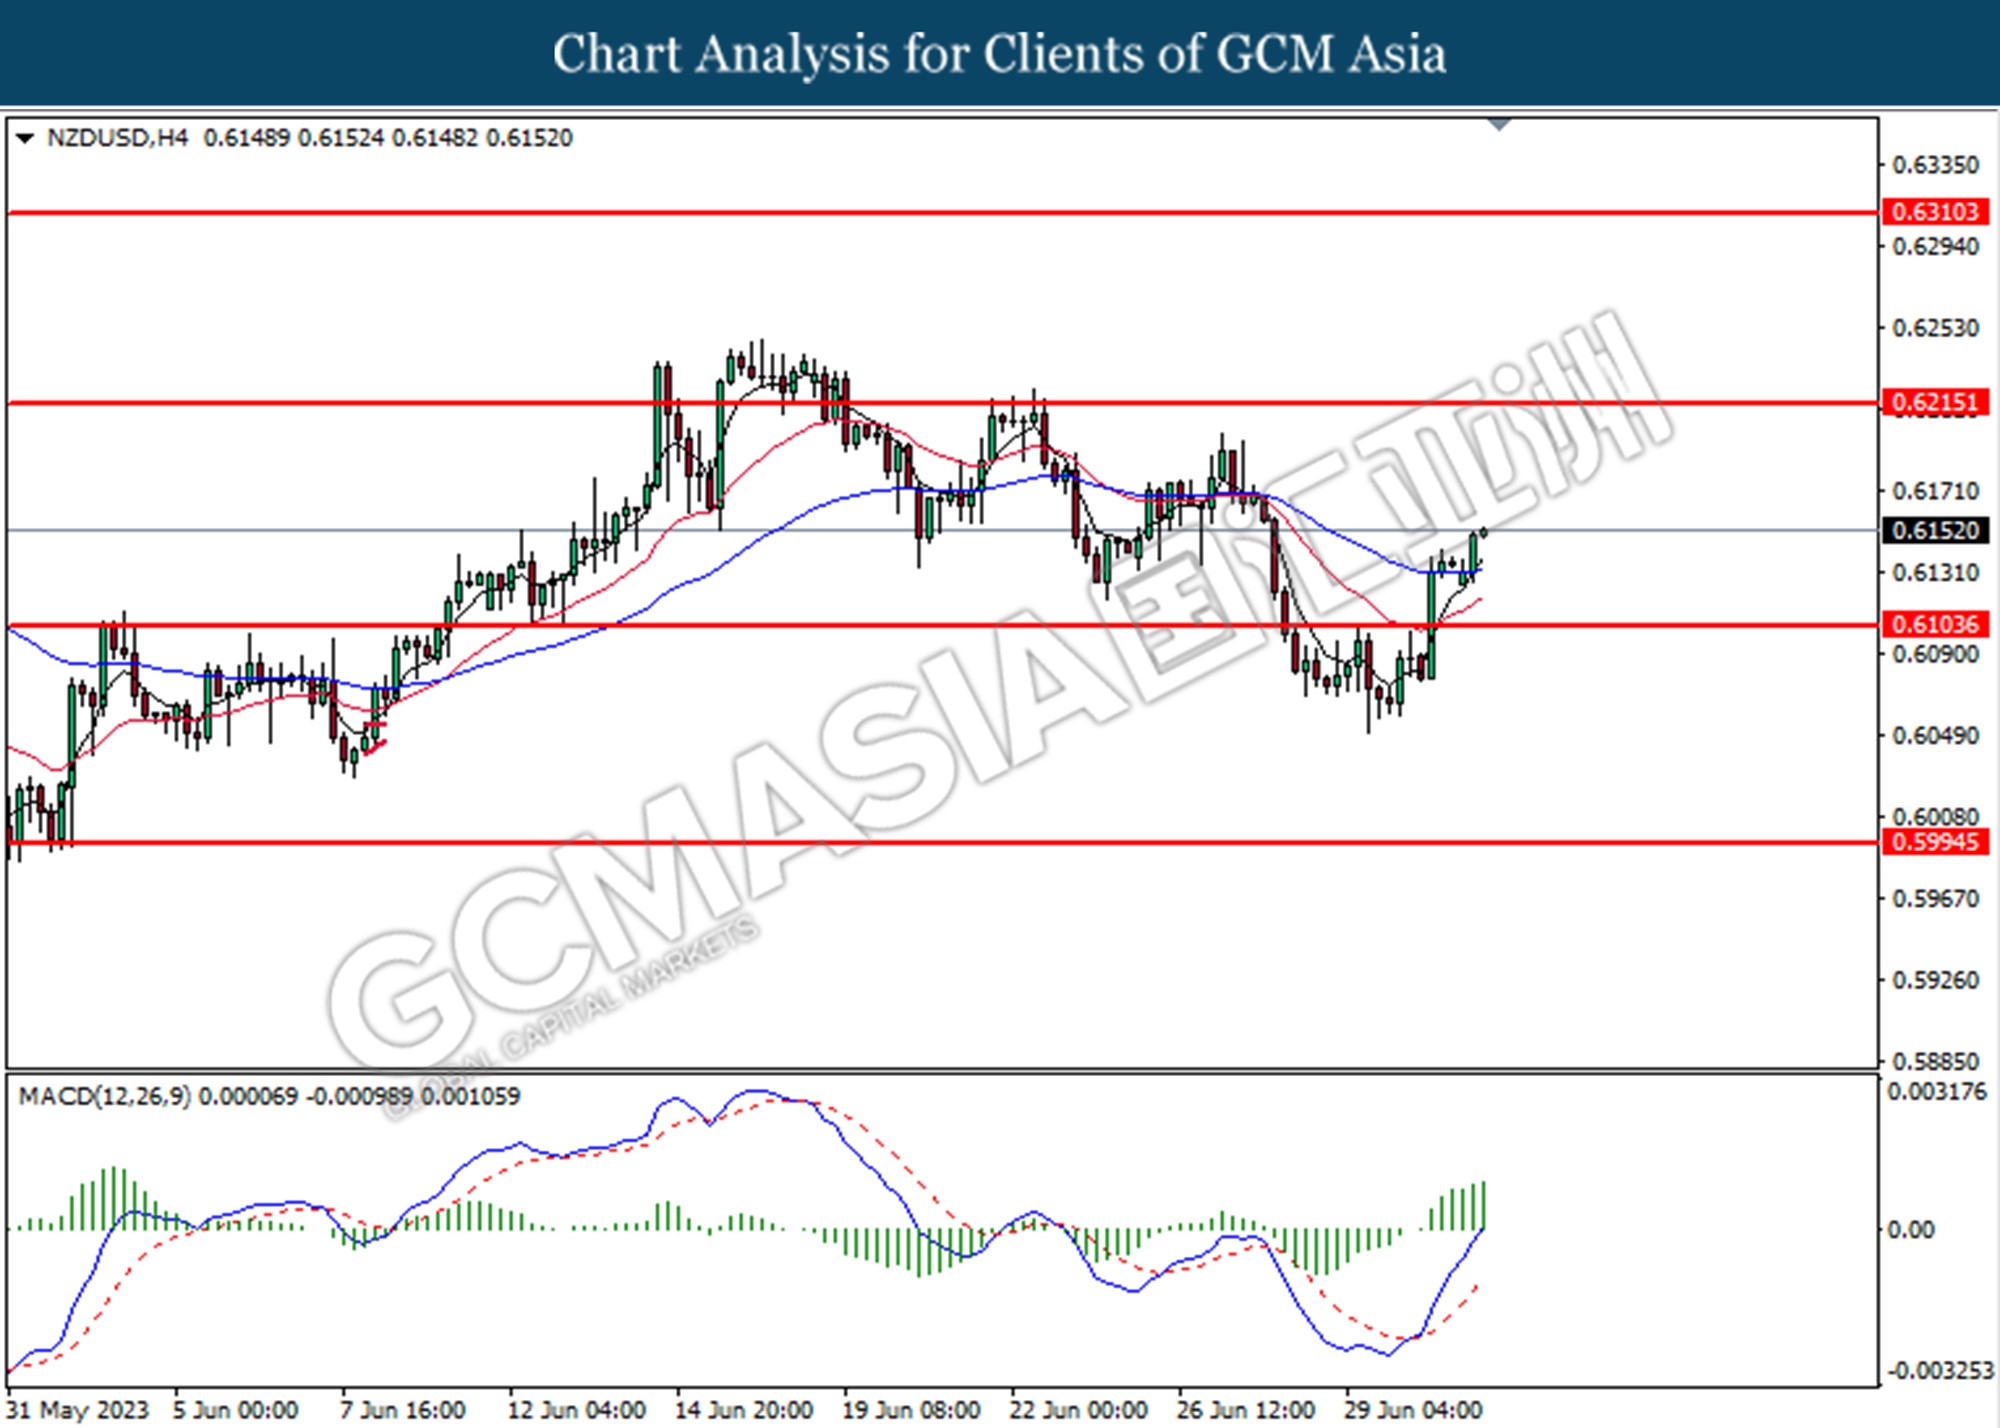
Task: Click the 0.59670 price axis value
Action: coord(1935,899)
